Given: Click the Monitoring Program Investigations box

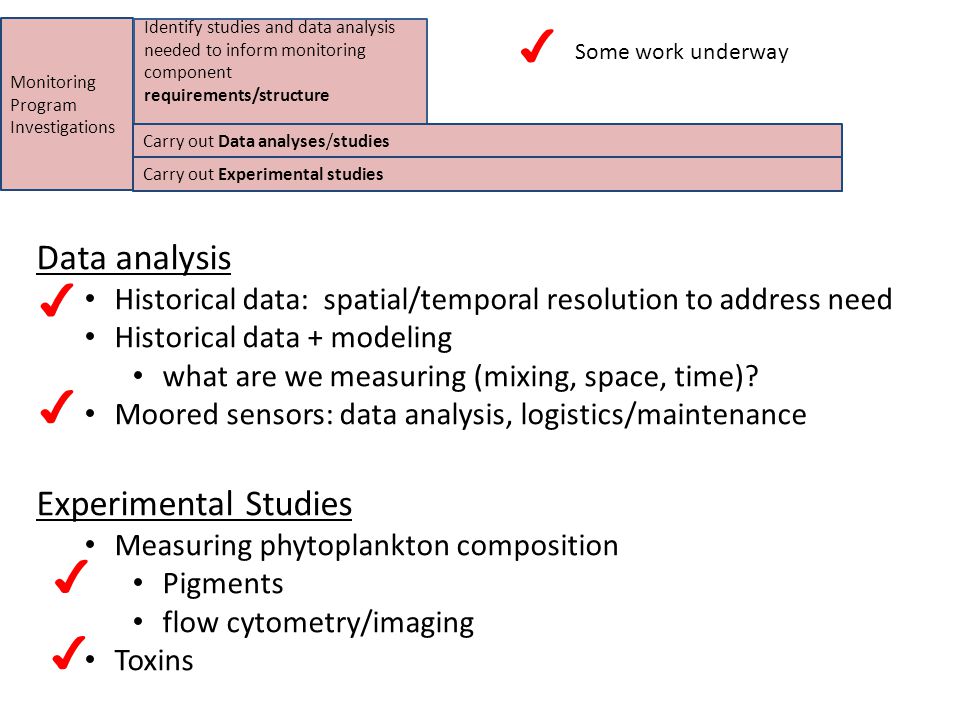Looking at the screenshot, I should [x=67, y=104].
